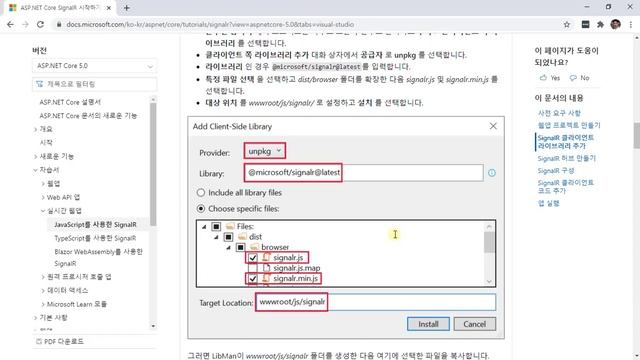
Task: Reload the docs.microsoft.com page
Action: click(40, 24)
